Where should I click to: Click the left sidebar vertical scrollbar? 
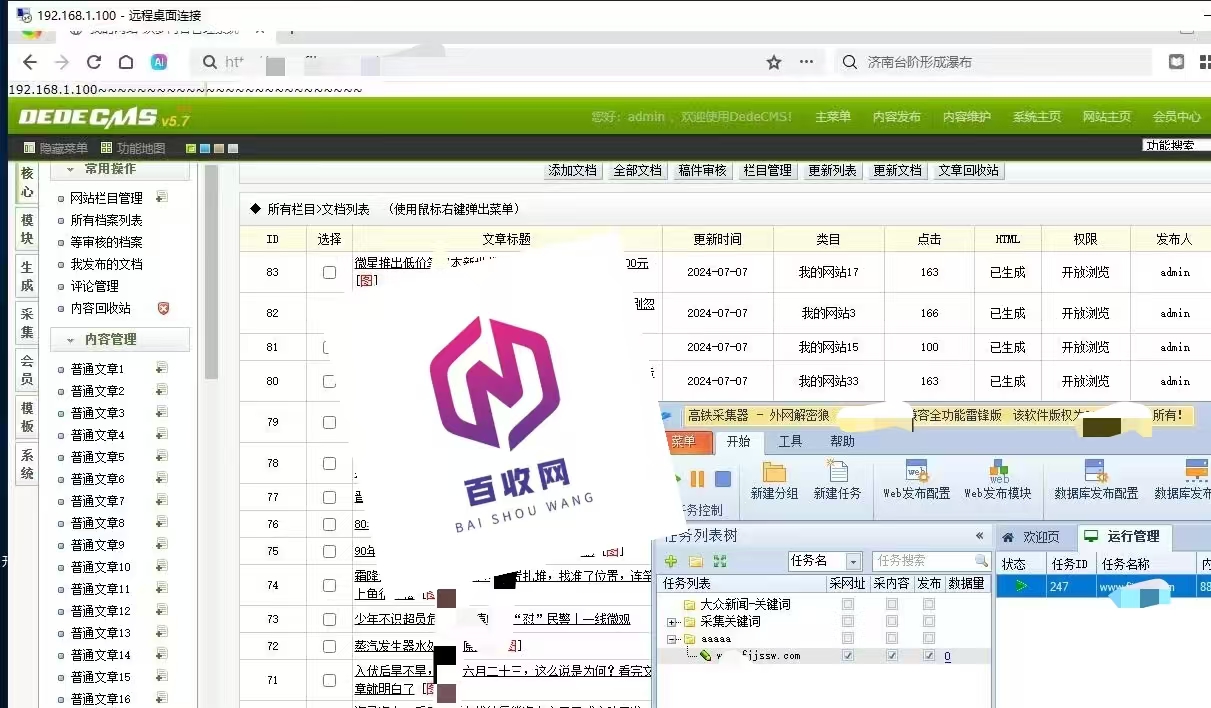coord(211,272)
